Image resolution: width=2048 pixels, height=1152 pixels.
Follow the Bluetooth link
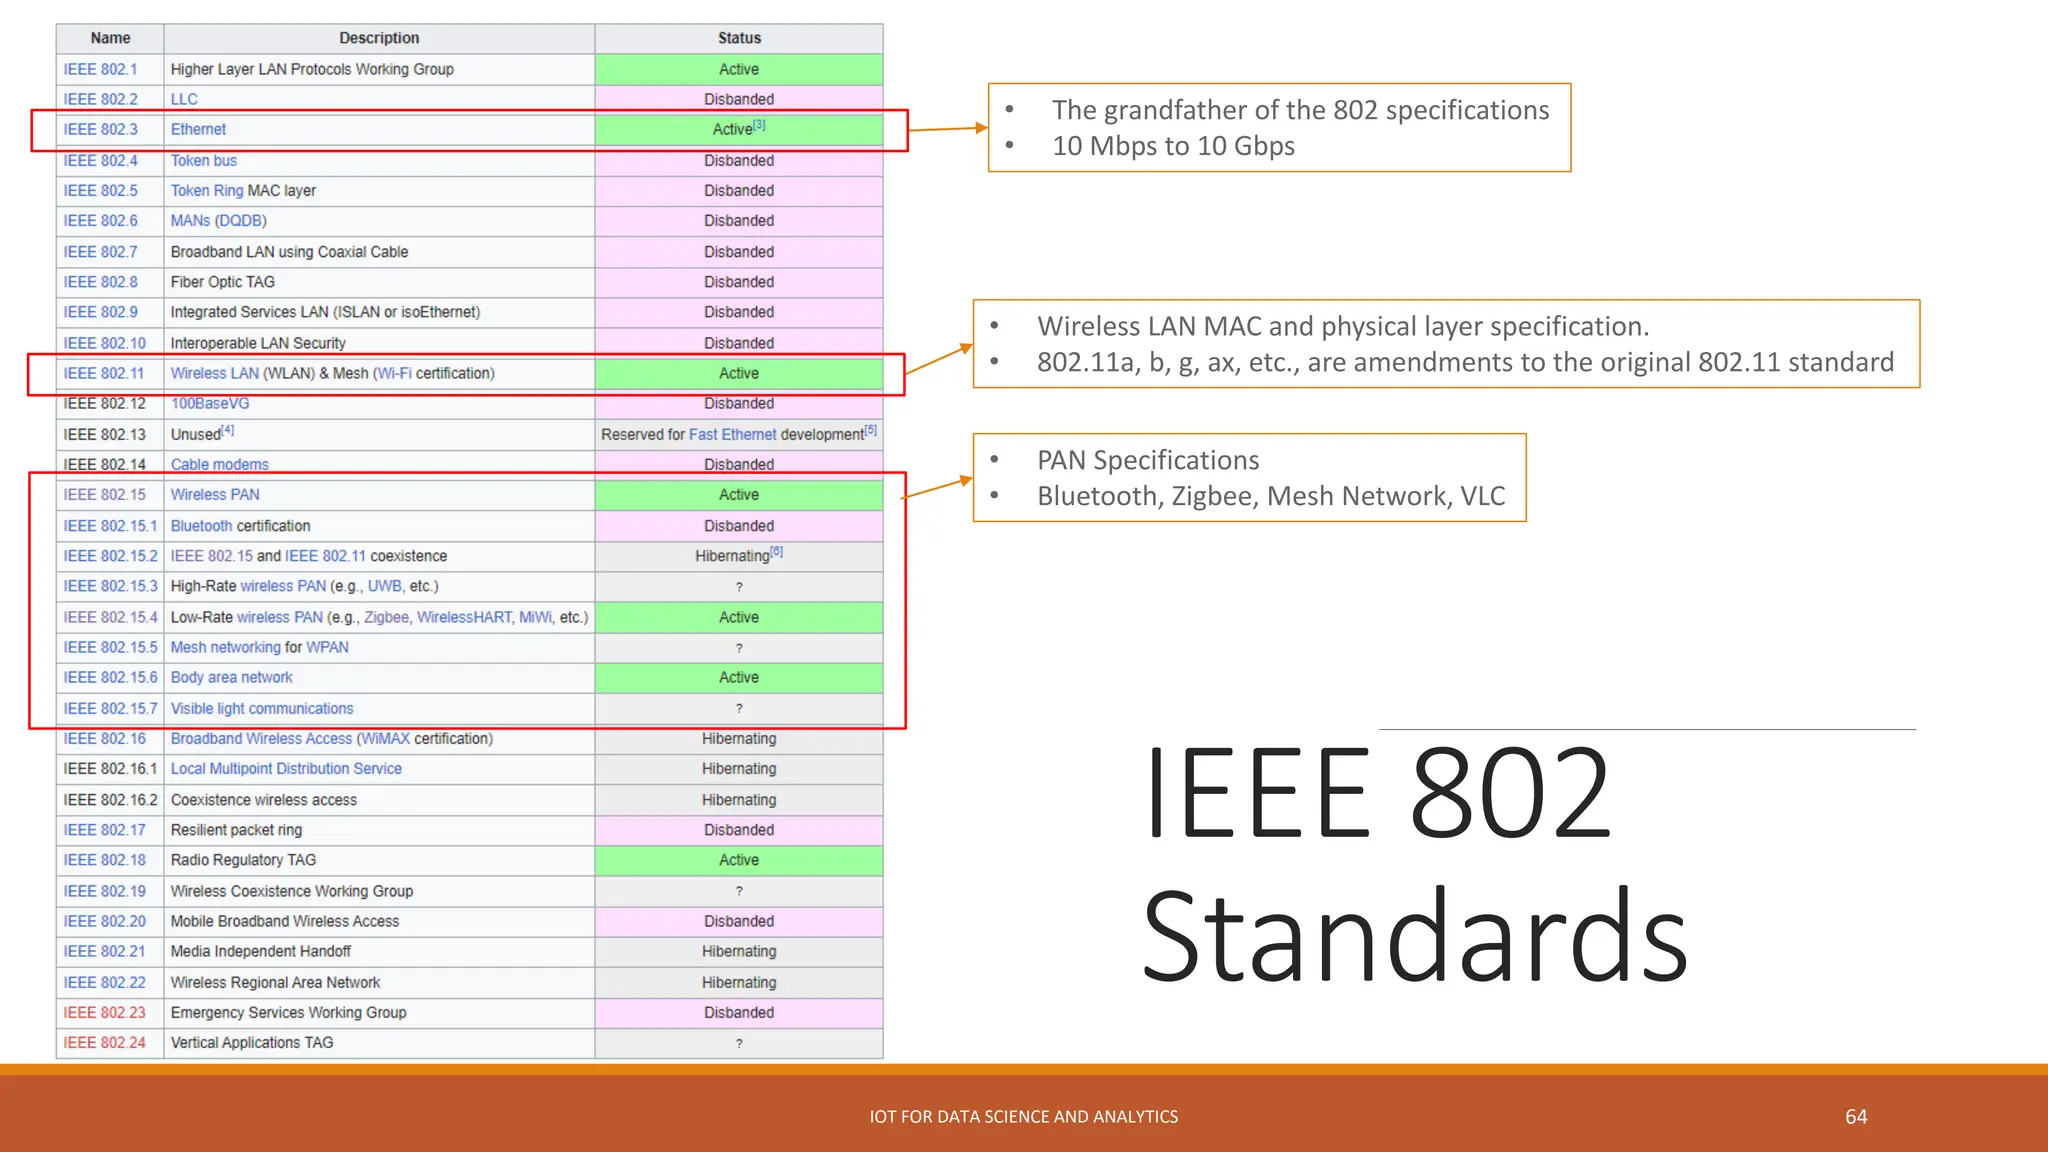coord(201,525)
